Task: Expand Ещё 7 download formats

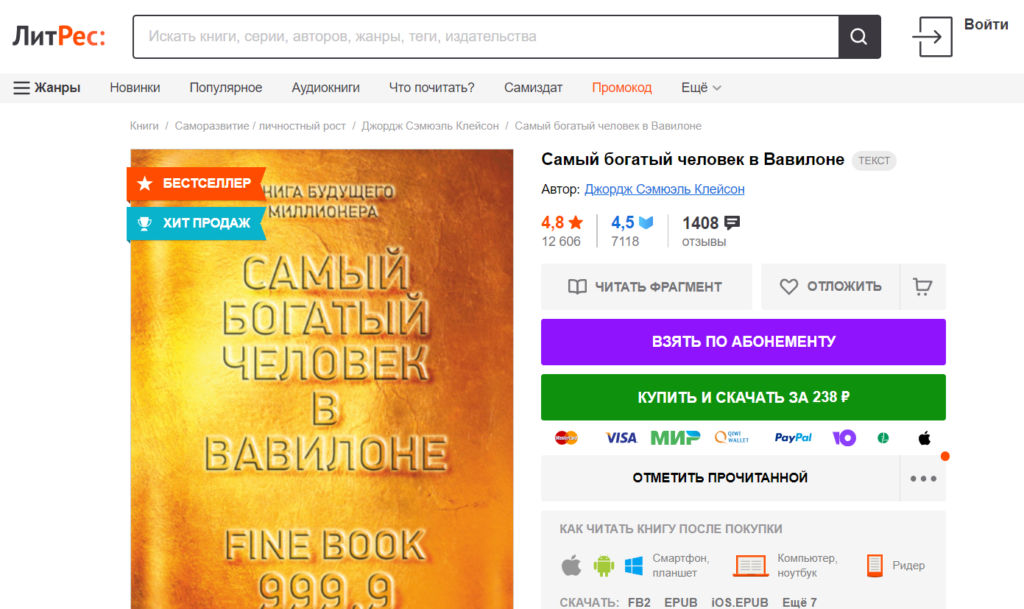Action: click(799, 602)
